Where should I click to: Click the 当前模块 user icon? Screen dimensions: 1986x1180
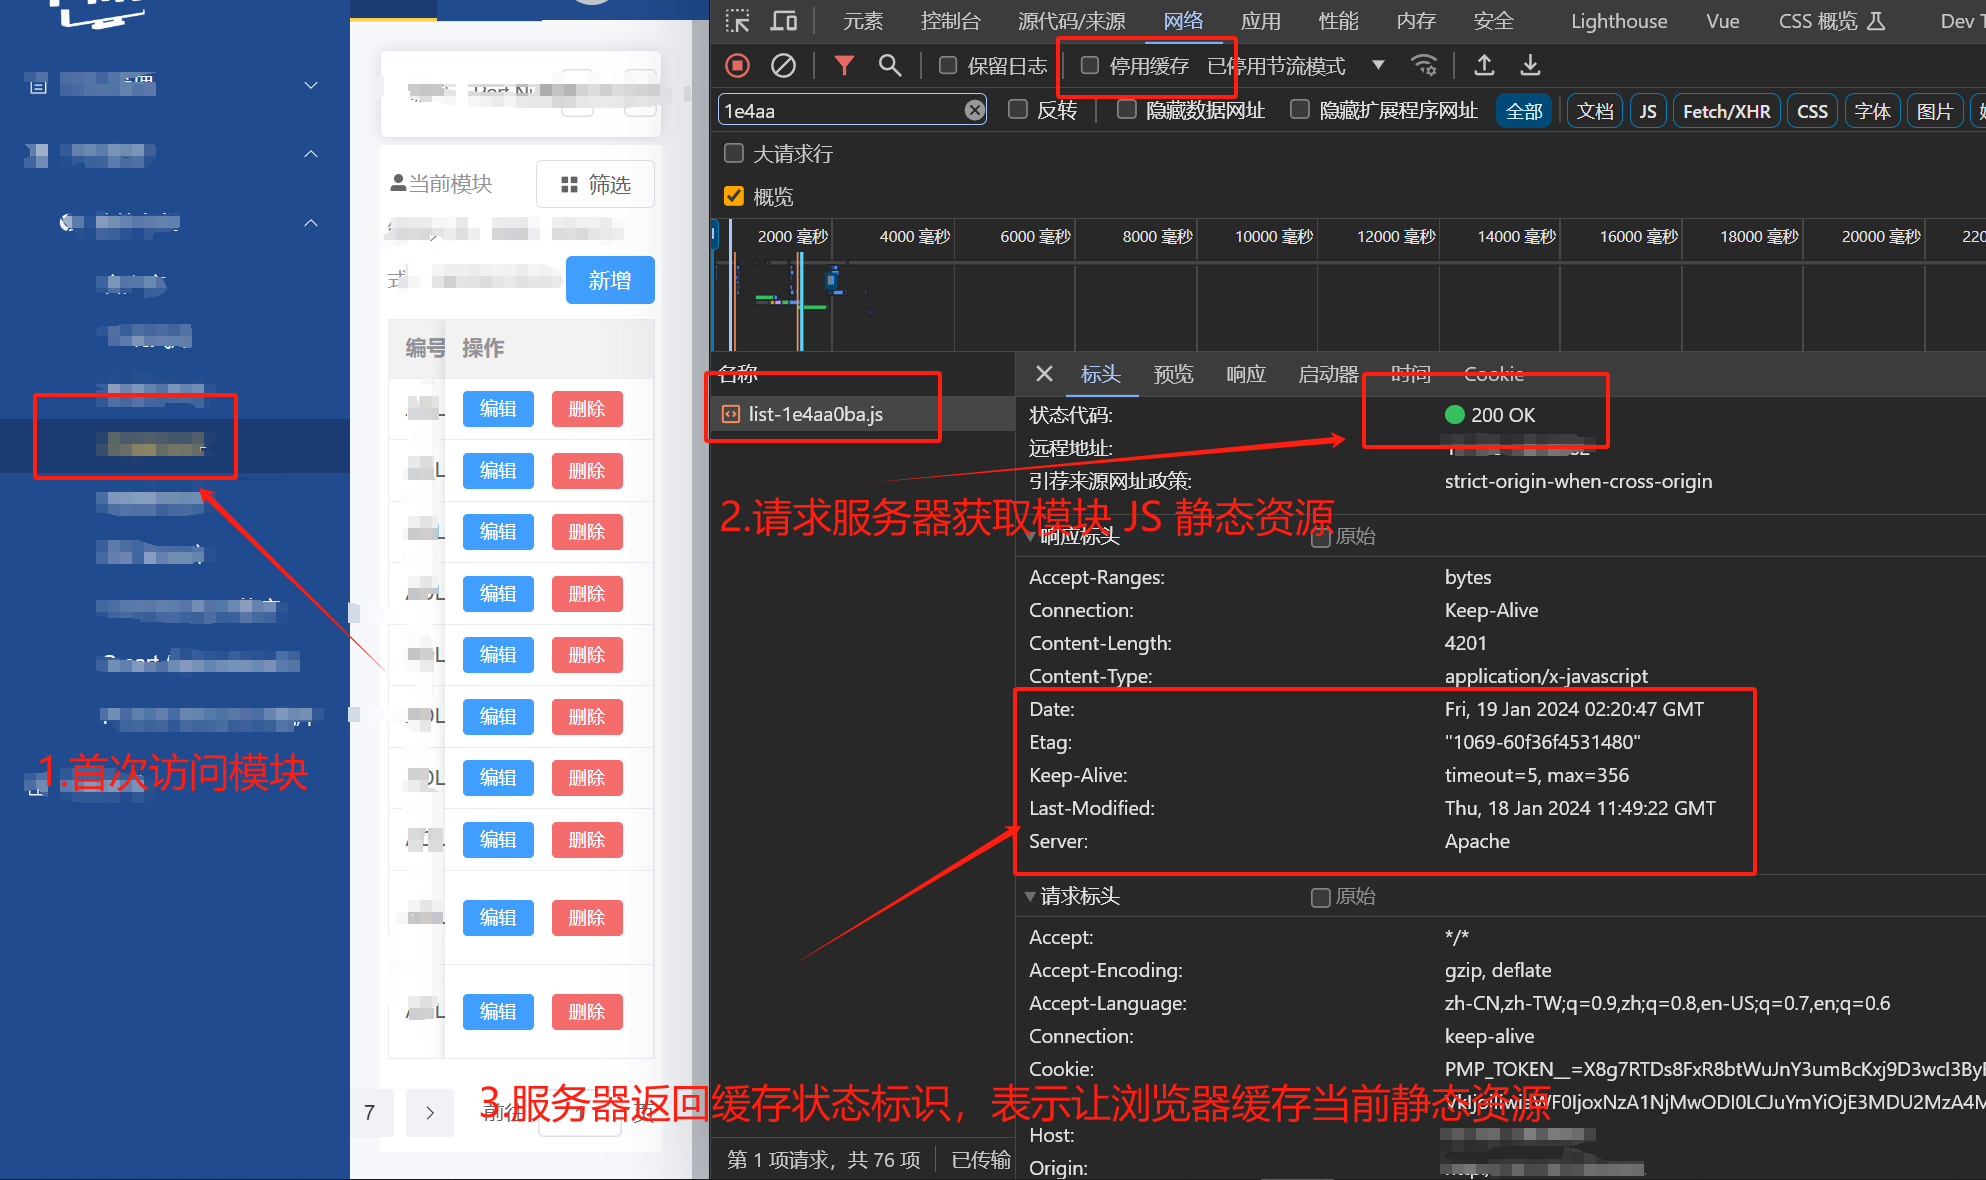pos(398,183)
